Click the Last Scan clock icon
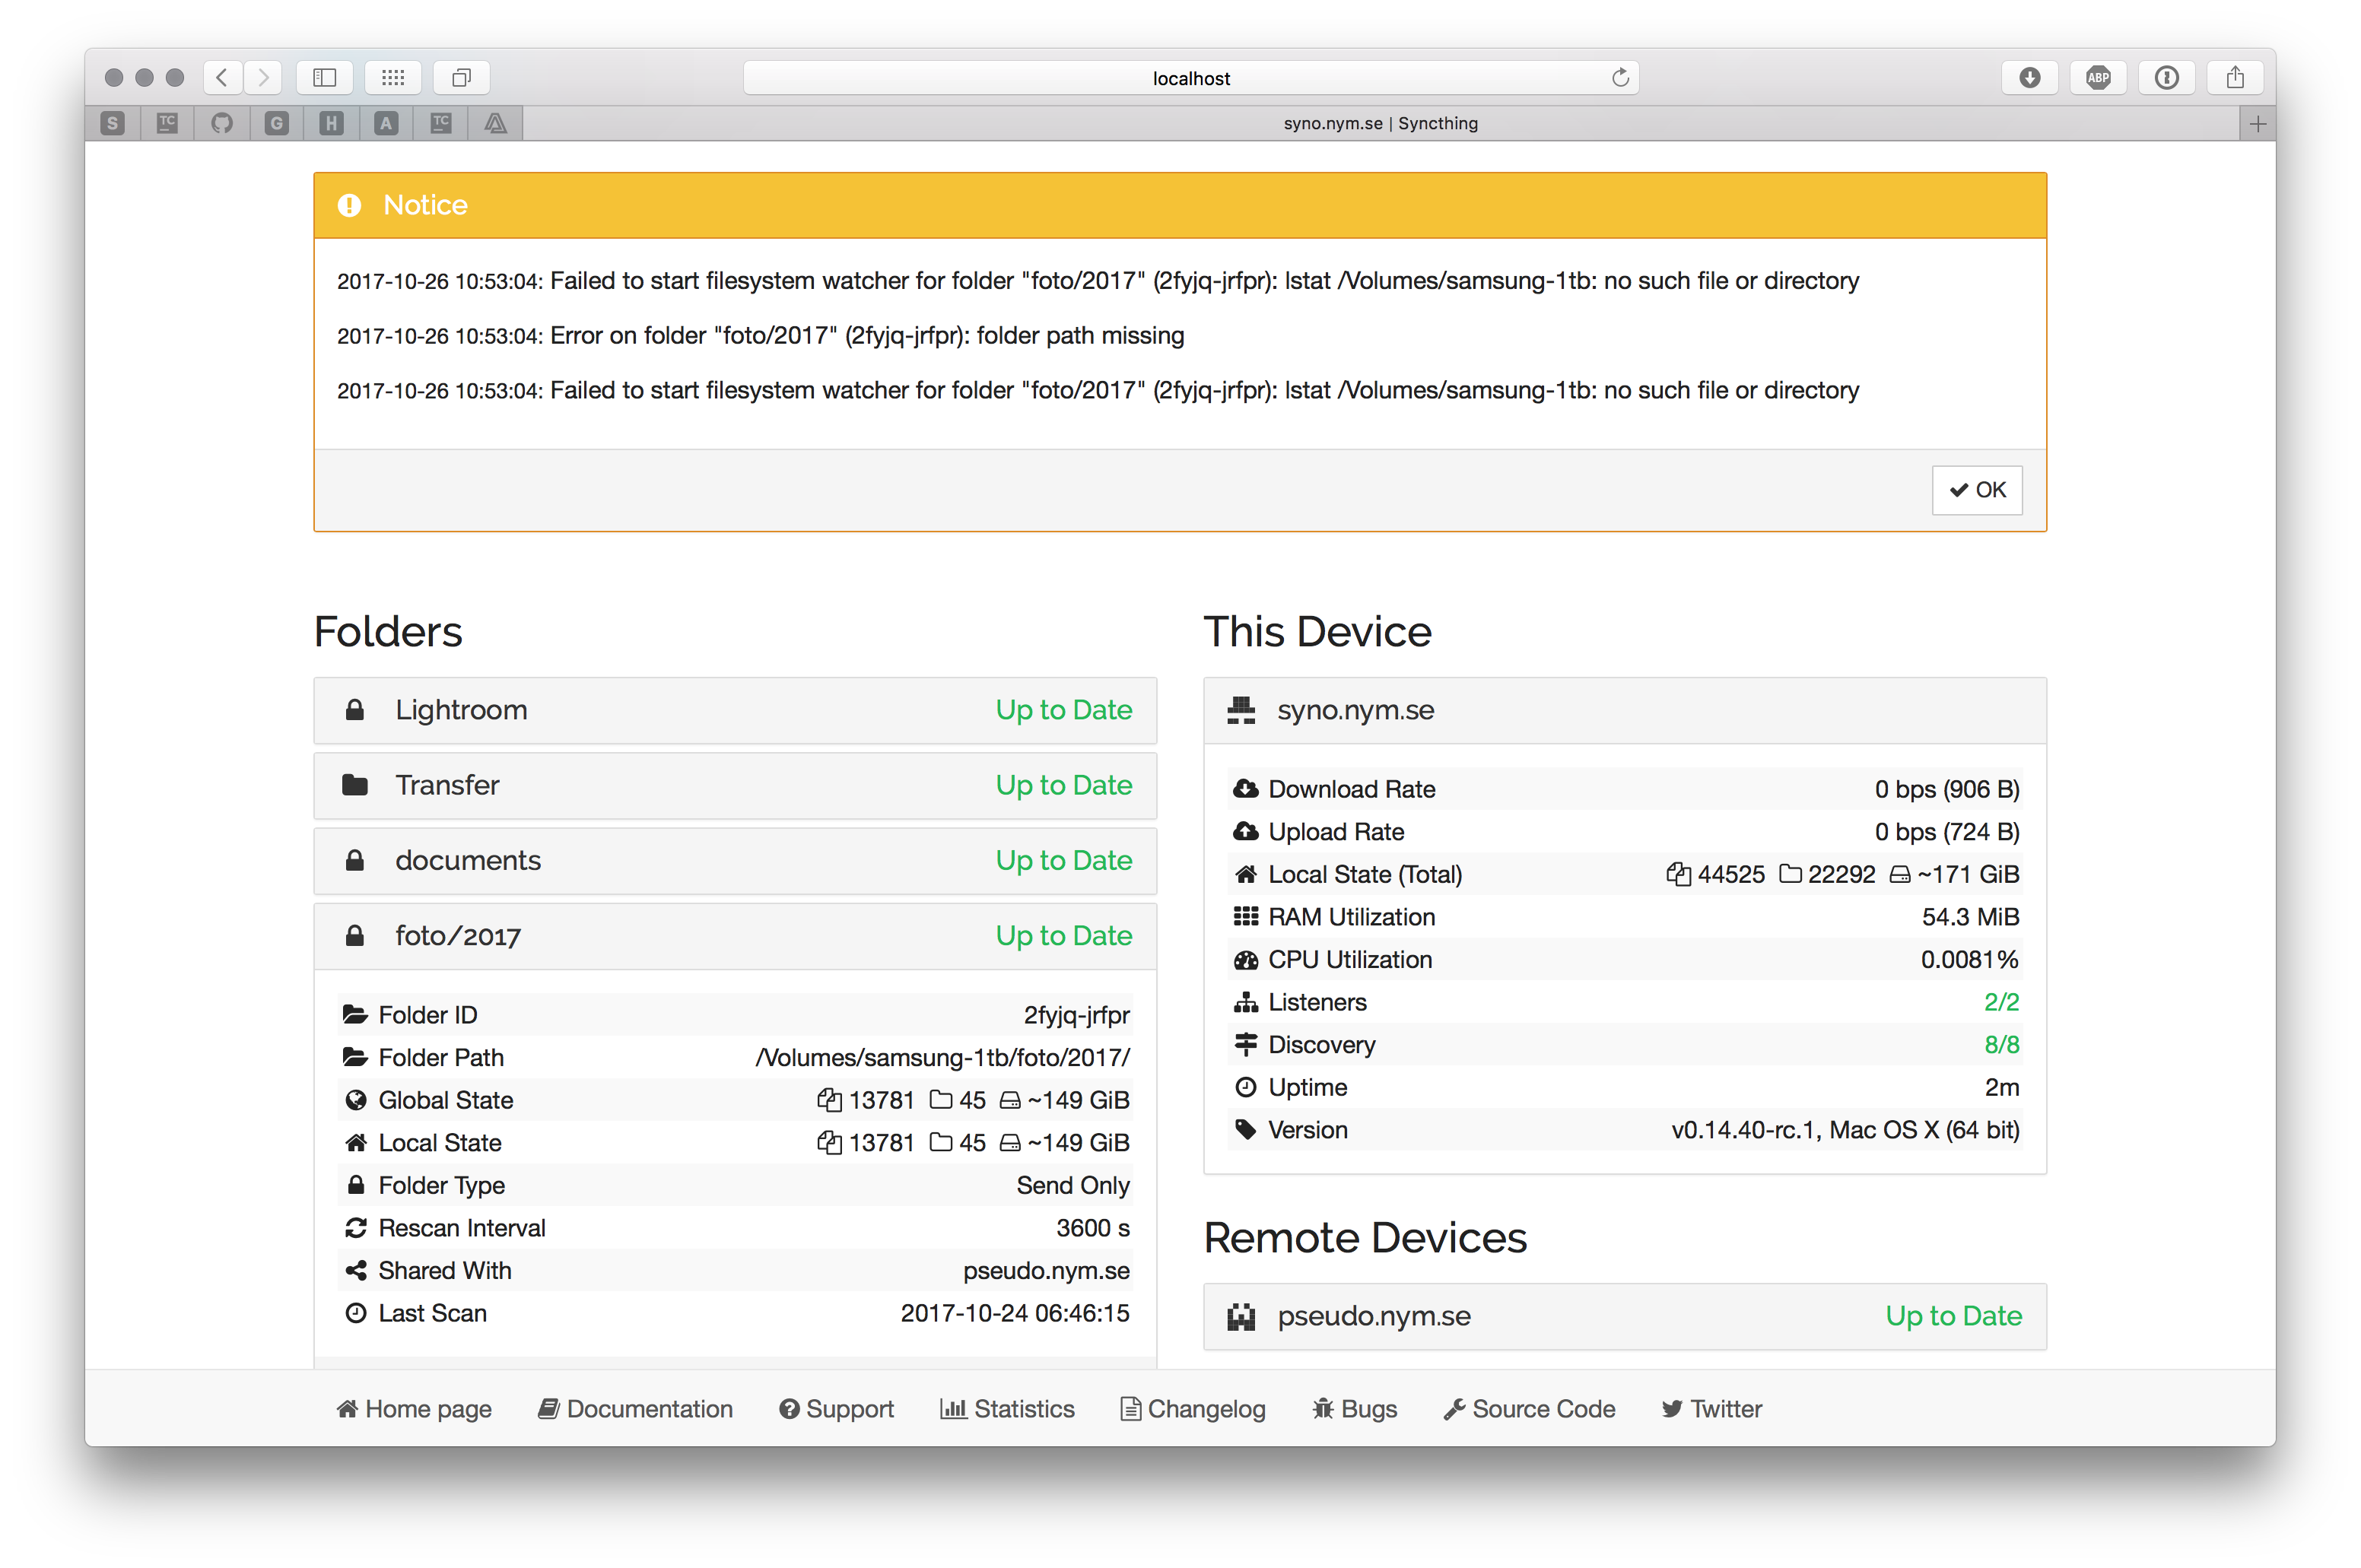2361x1568 pixels. click(356, 1313)
